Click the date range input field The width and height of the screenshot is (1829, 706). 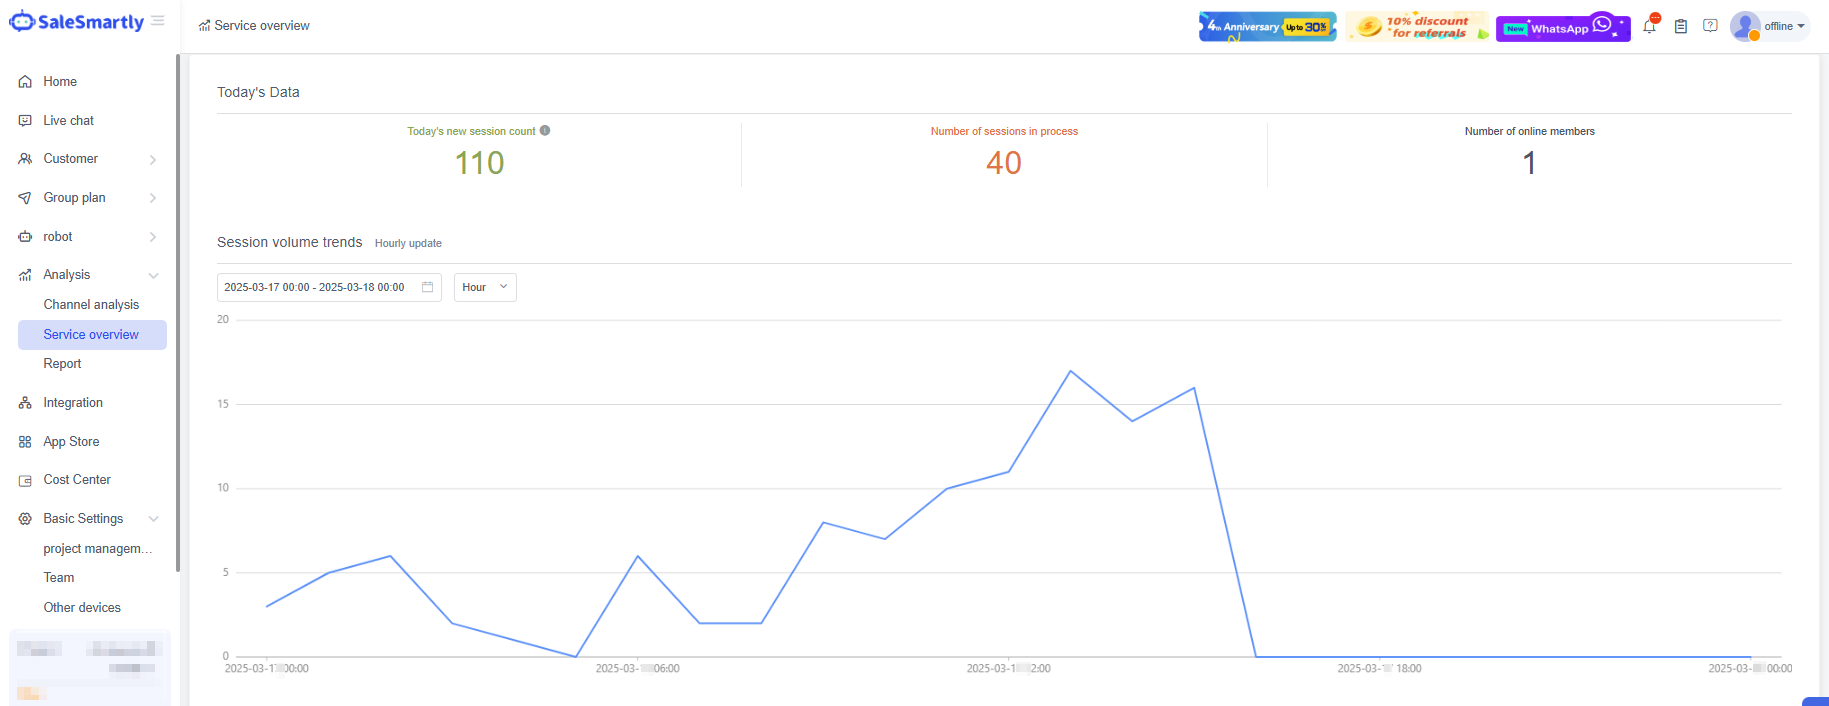[315, 287]
